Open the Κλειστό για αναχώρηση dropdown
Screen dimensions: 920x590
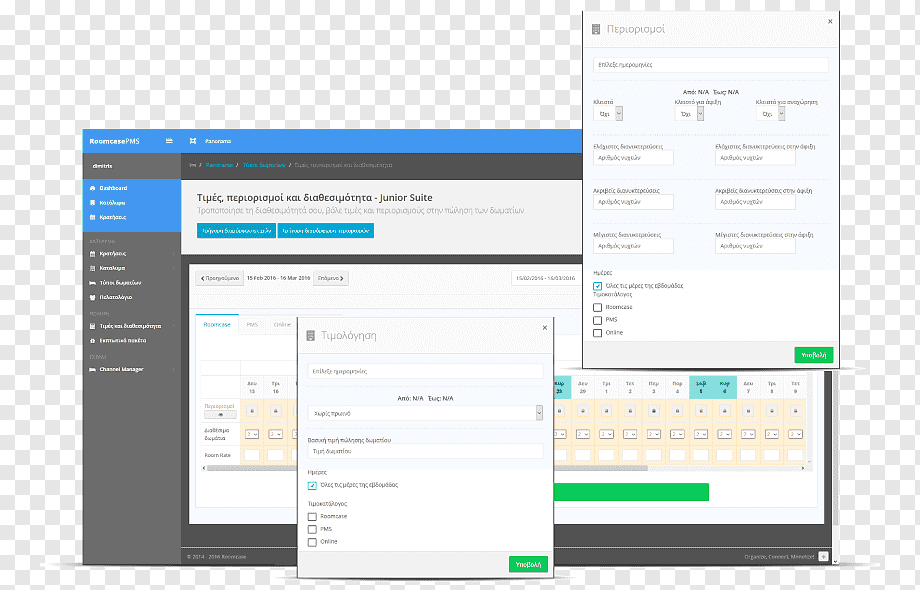[771, 114]
